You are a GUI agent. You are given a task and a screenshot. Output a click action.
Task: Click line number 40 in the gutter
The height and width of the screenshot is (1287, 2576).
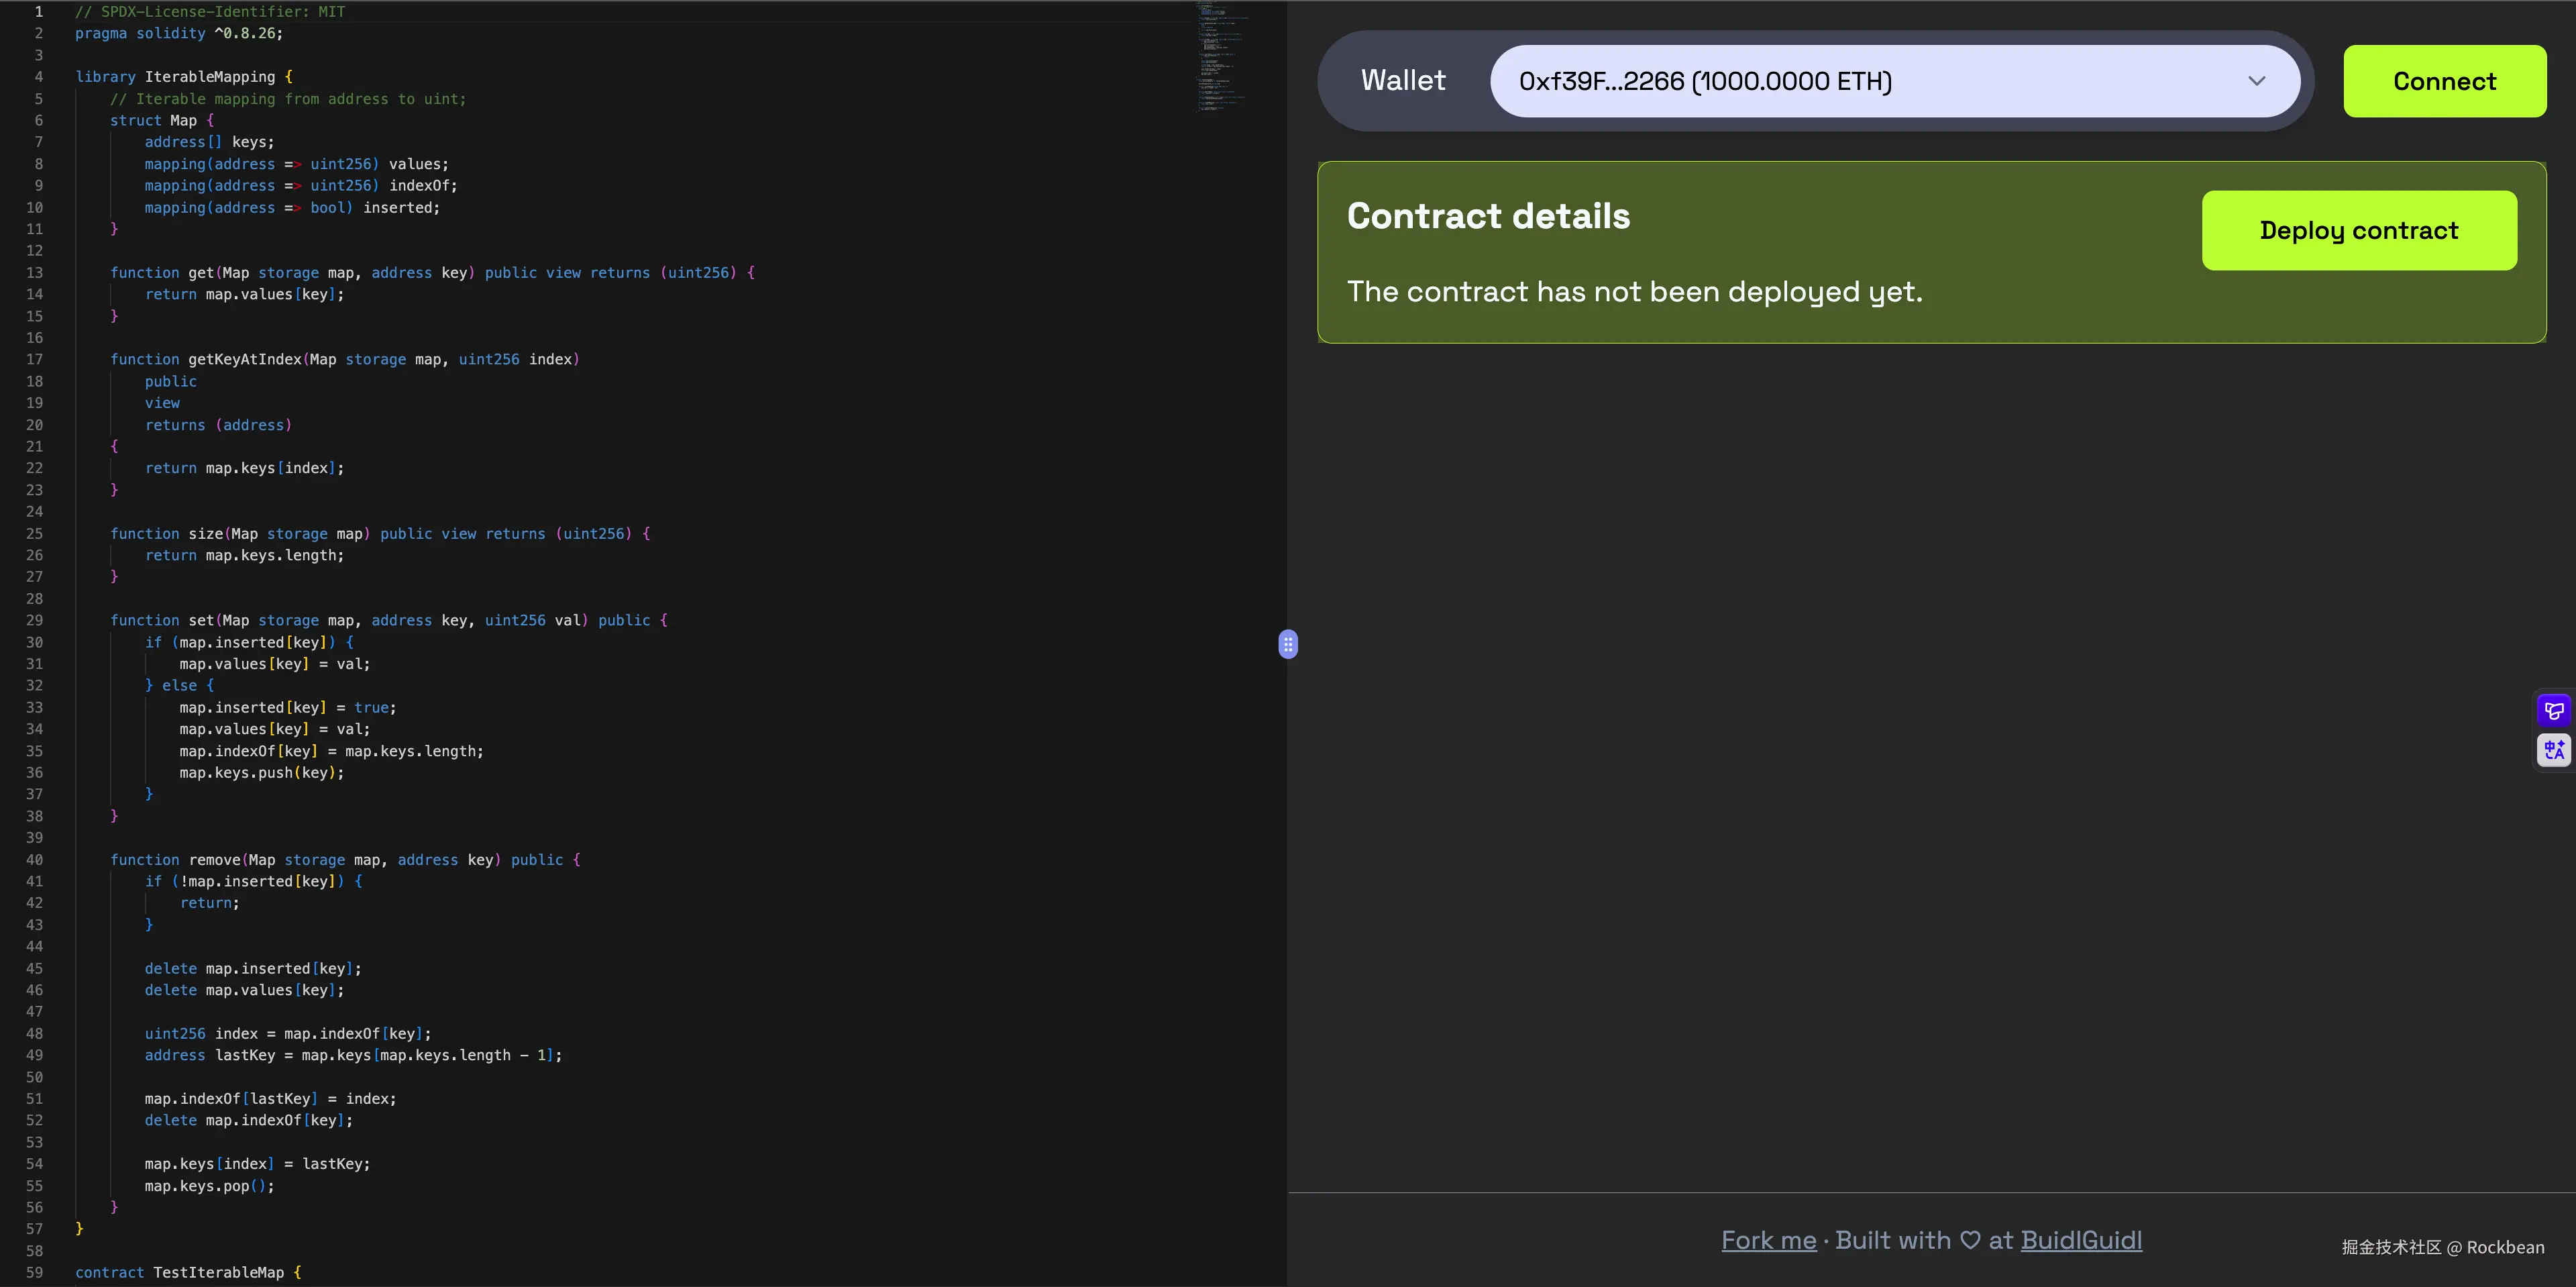tap(34, 859)
